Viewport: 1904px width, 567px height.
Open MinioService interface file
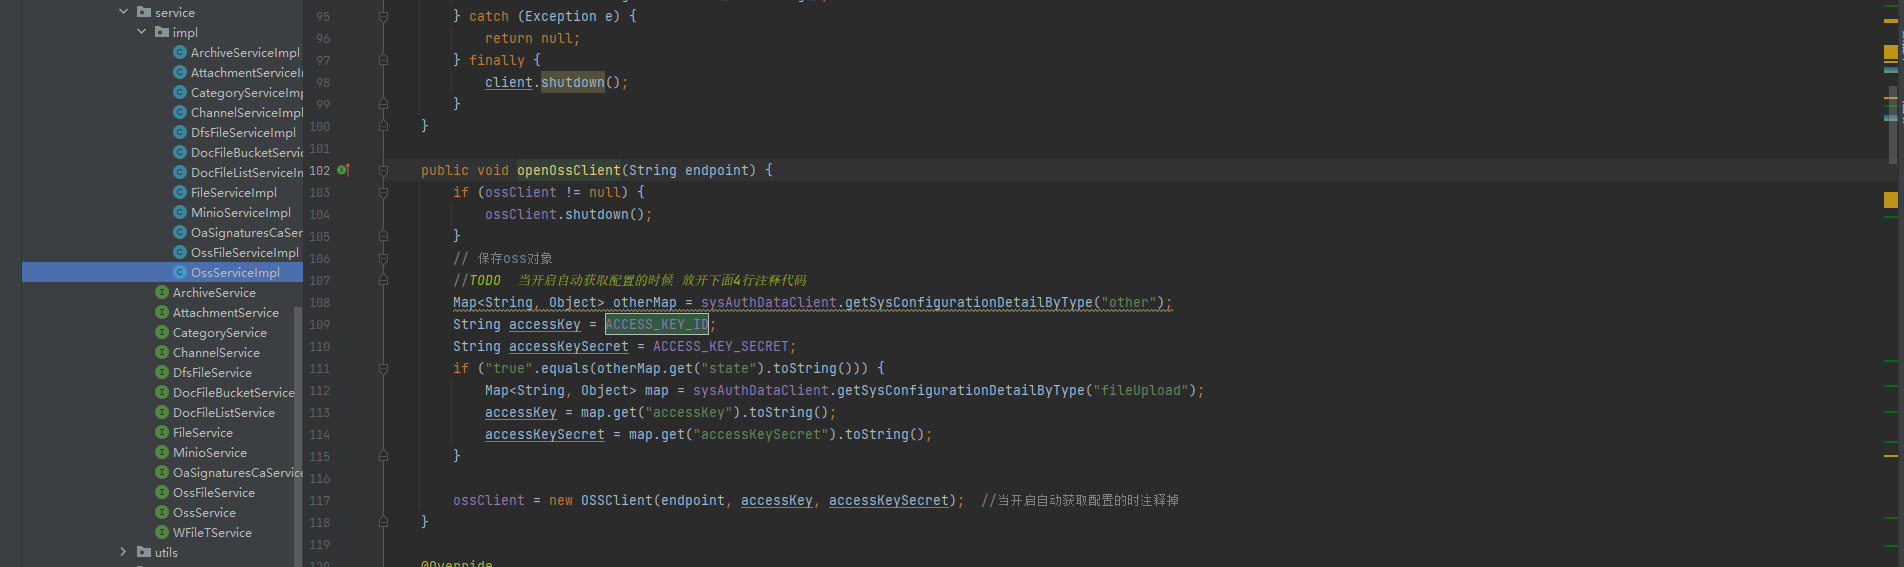[210, 452]
